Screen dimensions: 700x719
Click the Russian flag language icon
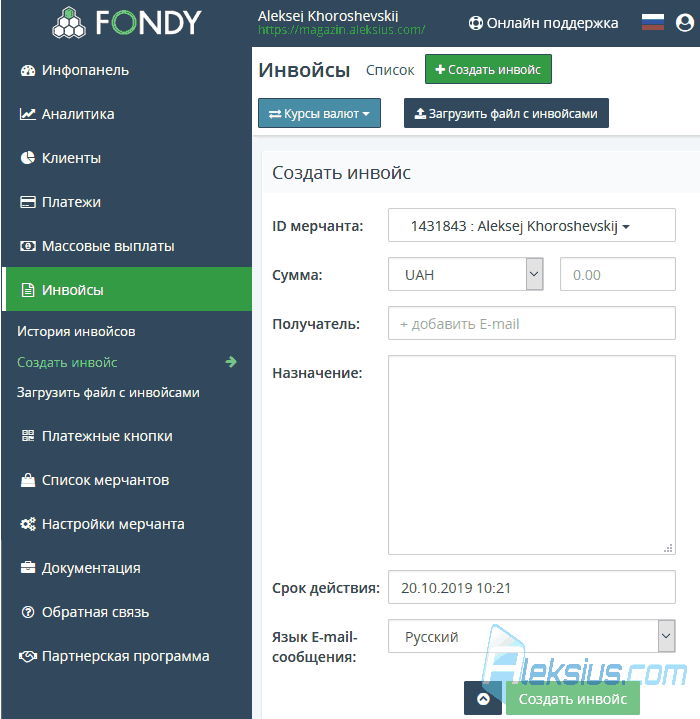pyautogui.click(x=653, y=22)
